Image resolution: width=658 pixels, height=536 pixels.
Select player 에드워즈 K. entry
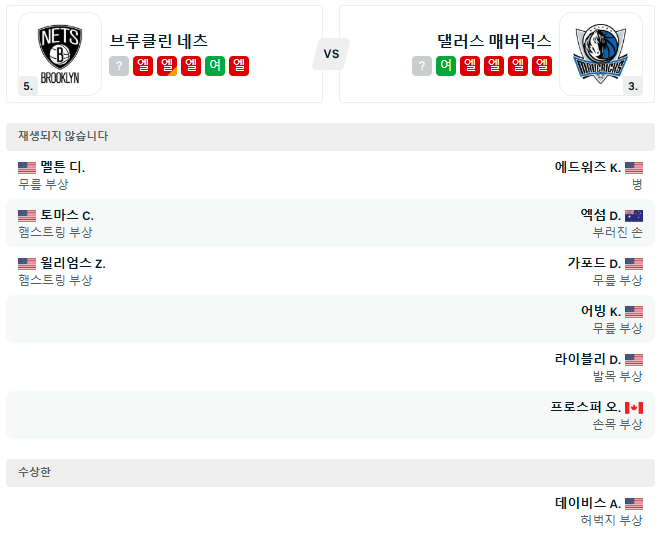click(587, 167)
